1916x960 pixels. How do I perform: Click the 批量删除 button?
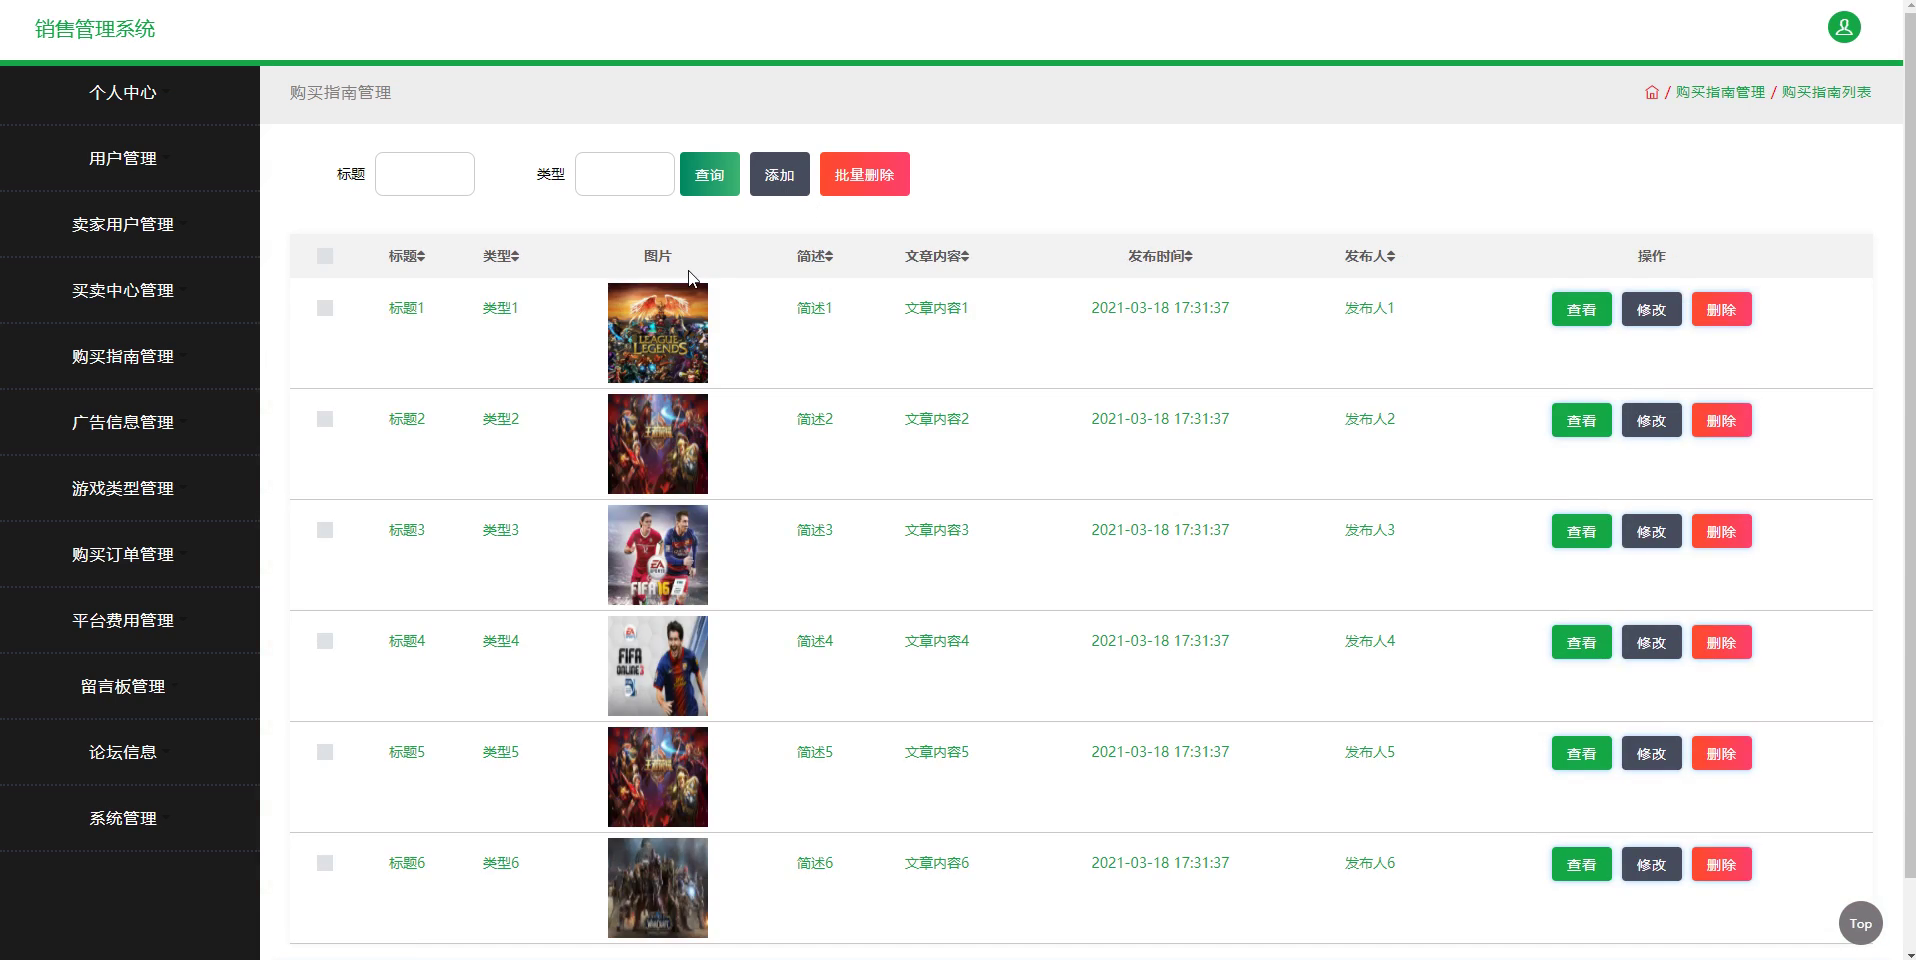coord(865,174)
